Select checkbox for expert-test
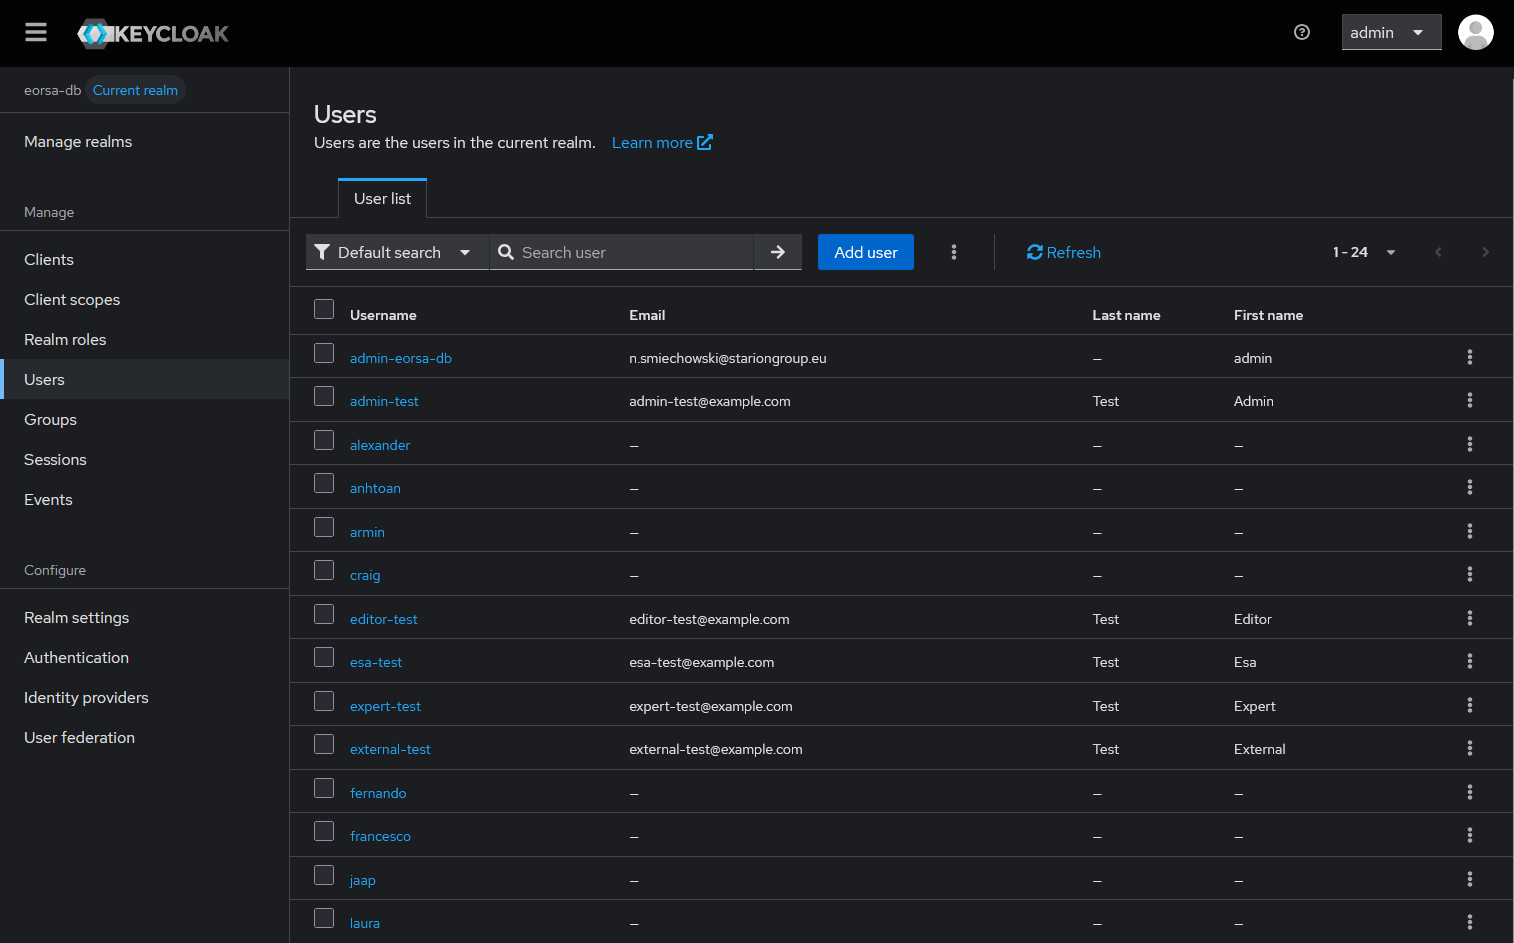This screenshot has width=1514, height=943. tap(324, 701)
